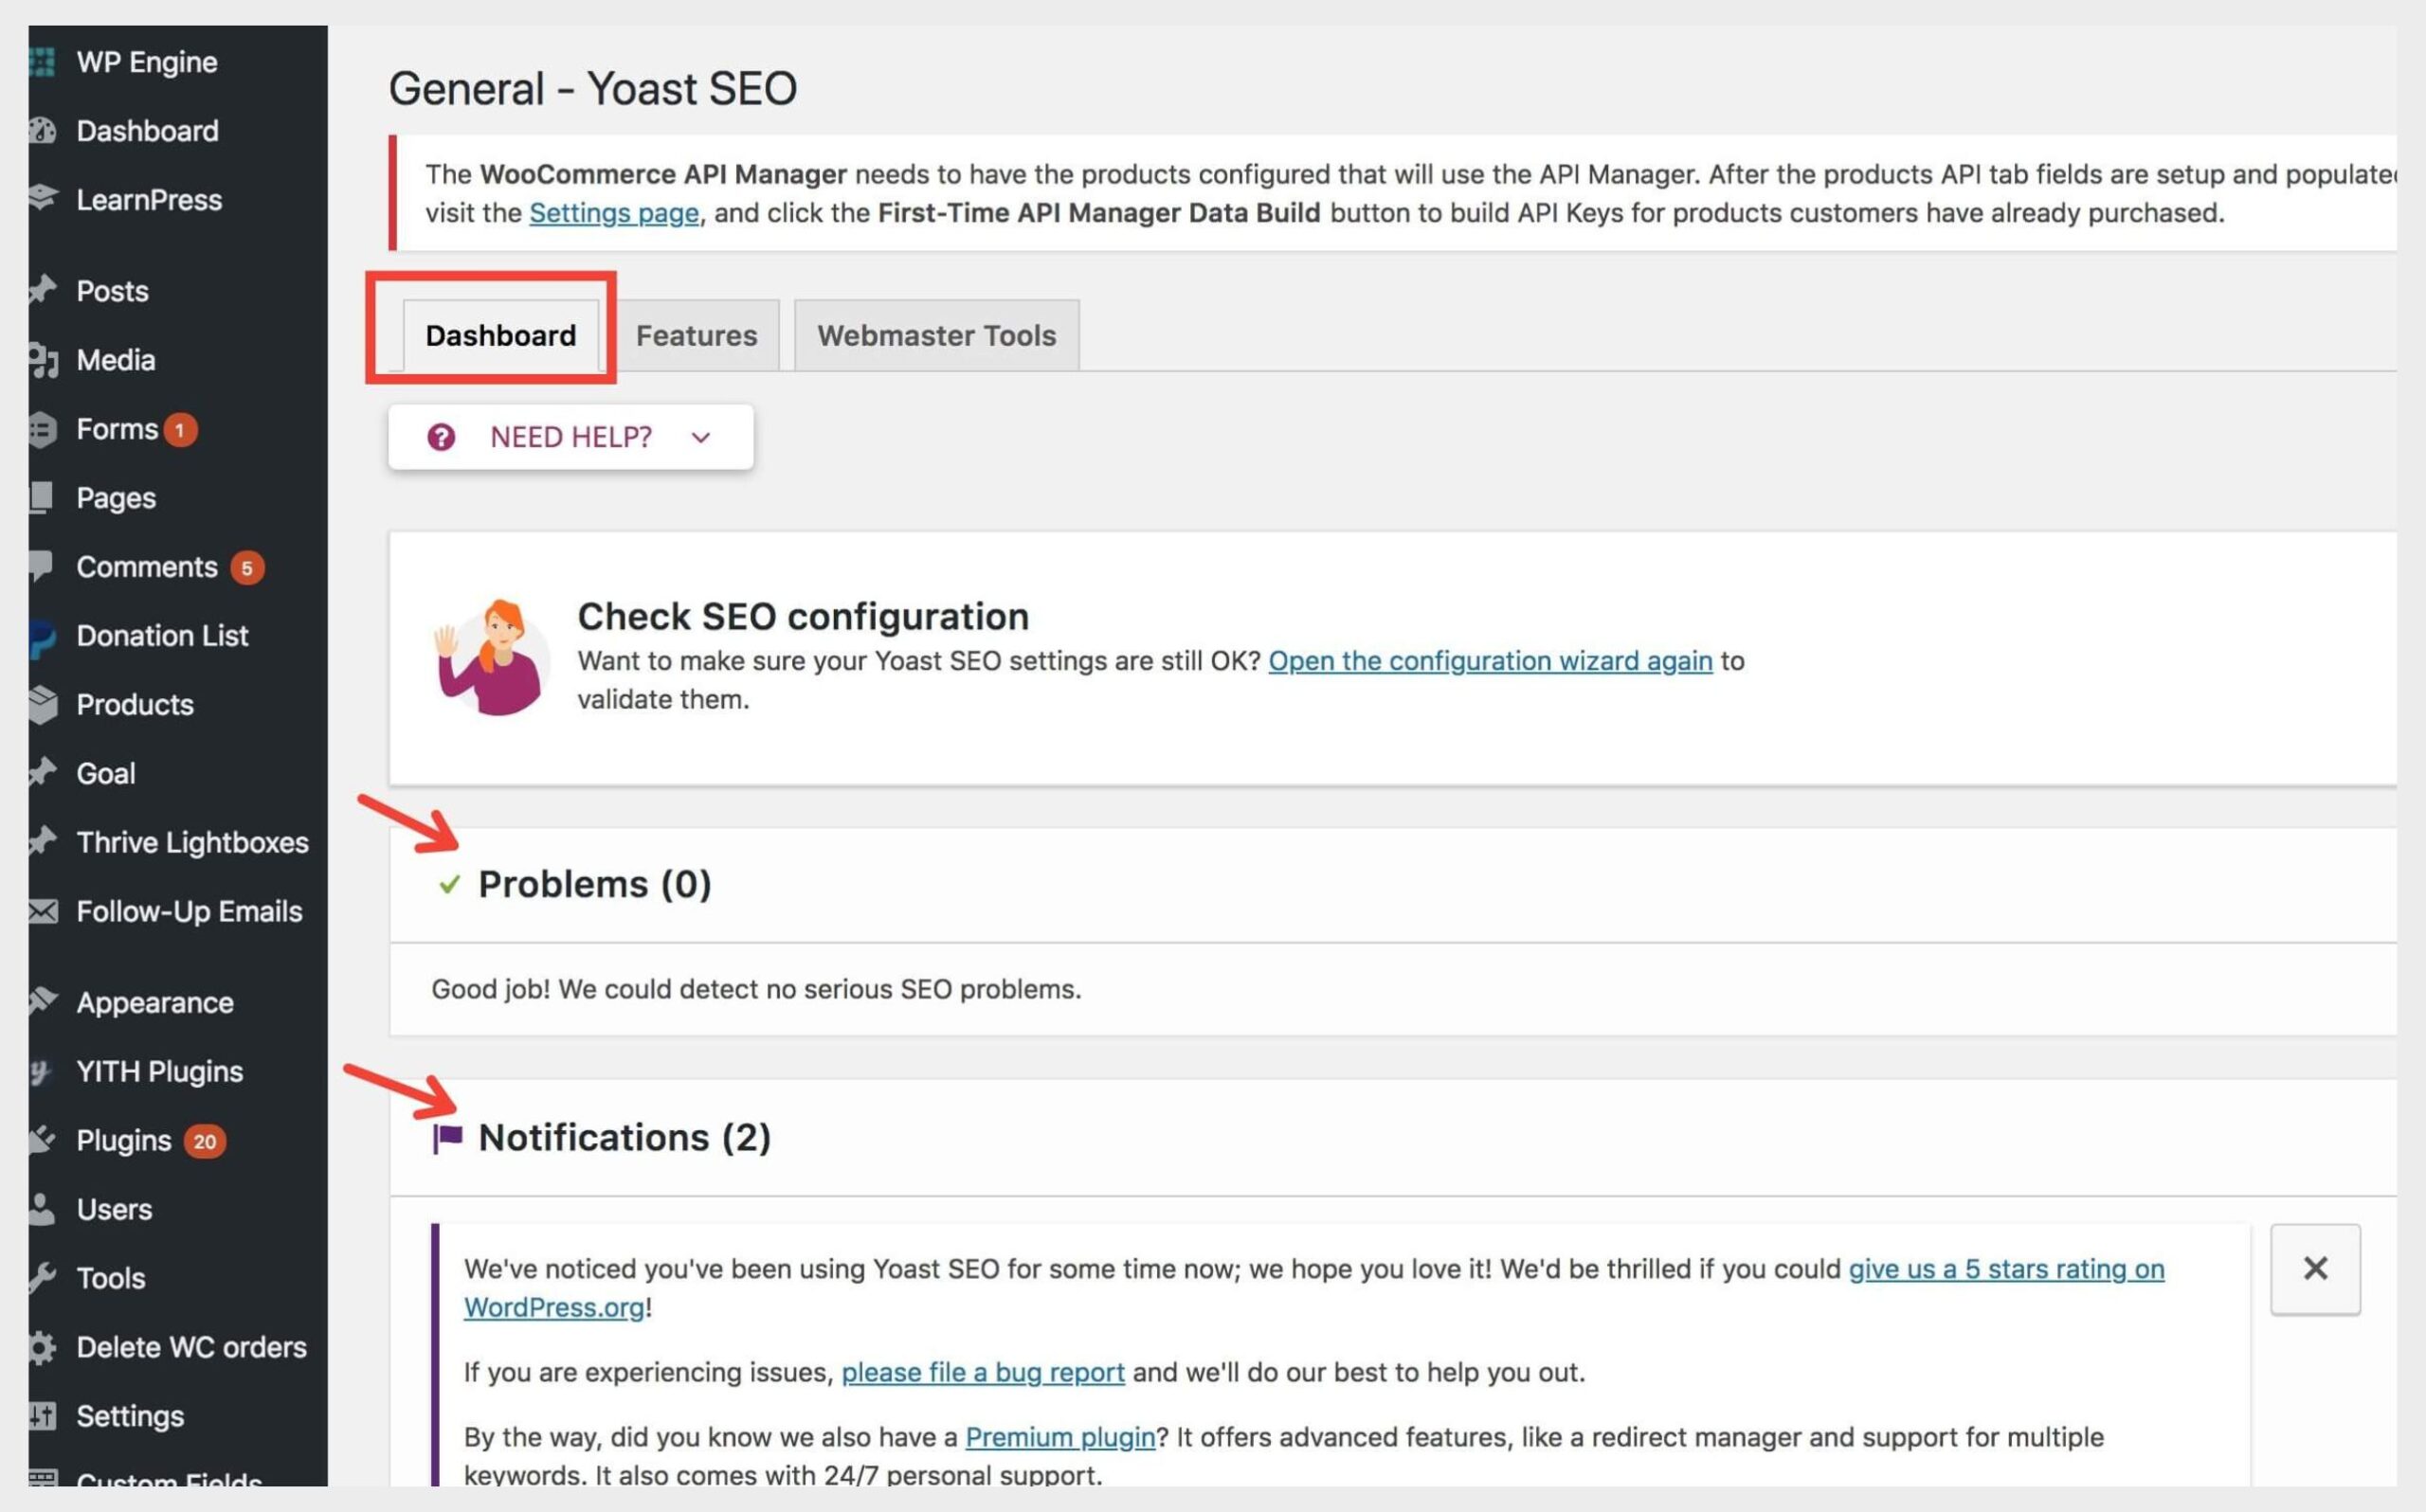Click the Posts pin icon
This screenshot has height=1512, width=2426.
pos(42,290)
